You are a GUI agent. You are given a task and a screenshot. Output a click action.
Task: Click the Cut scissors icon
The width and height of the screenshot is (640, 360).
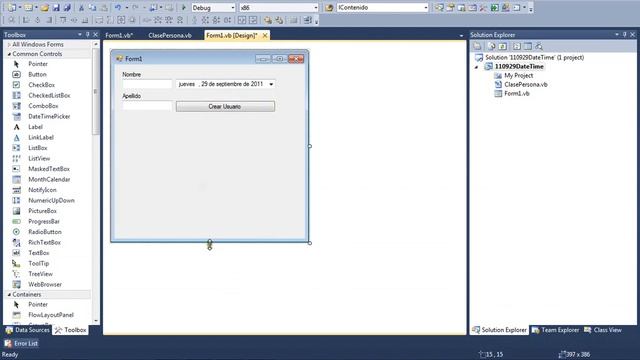click(81, 8)
